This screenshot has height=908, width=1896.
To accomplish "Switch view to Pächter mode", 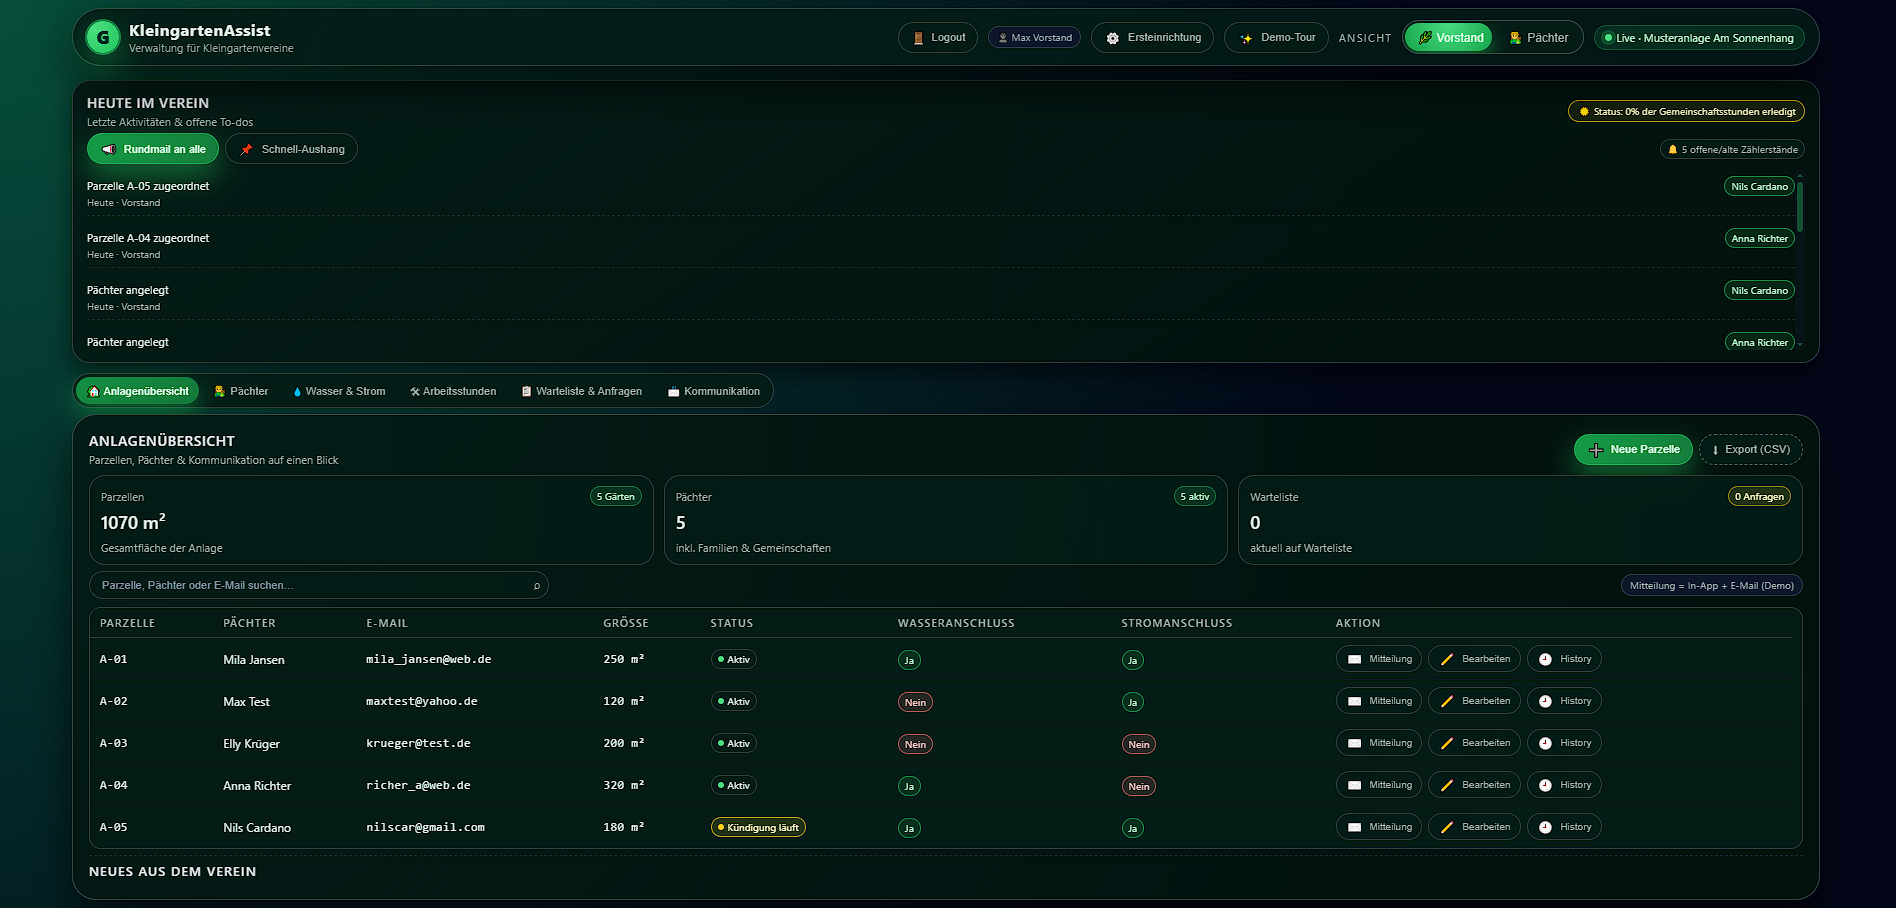I will [x=1538, y=38].
